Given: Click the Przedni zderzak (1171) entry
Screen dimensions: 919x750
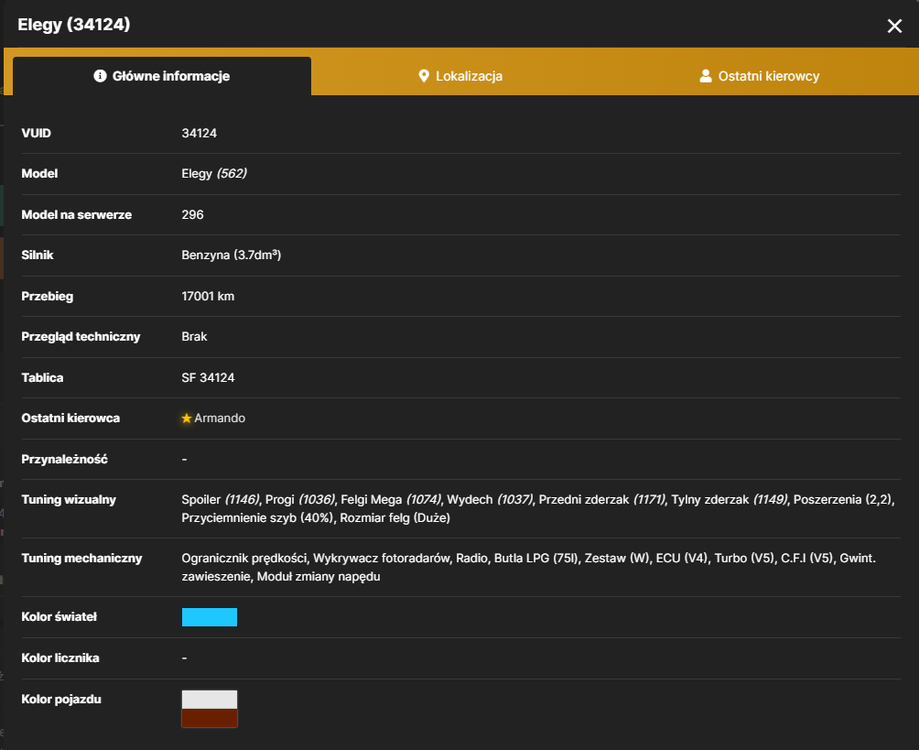Looking at the screenshot, I should coord(601,500).
